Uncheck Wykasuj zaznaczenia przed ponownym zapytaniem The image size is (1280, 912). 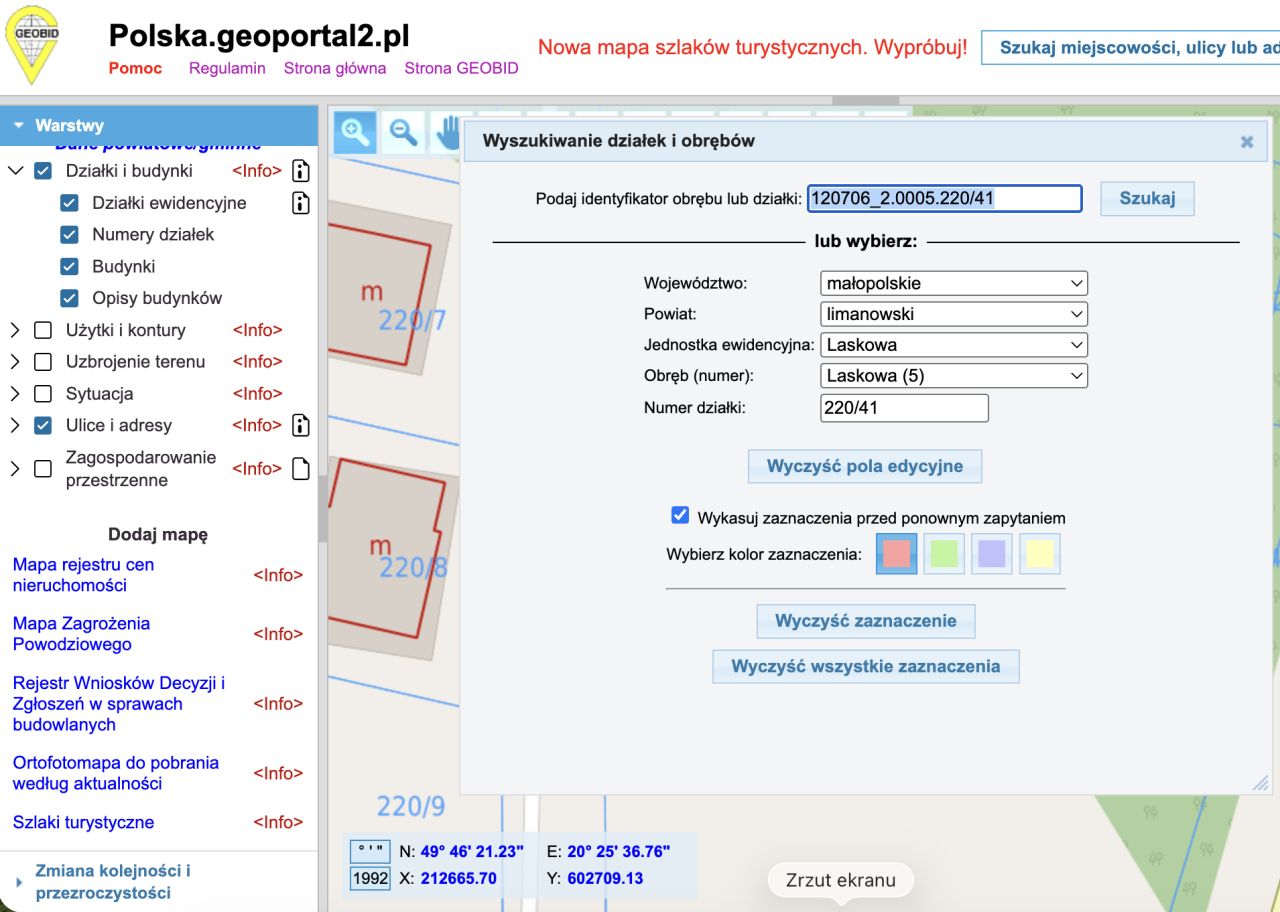680,515
